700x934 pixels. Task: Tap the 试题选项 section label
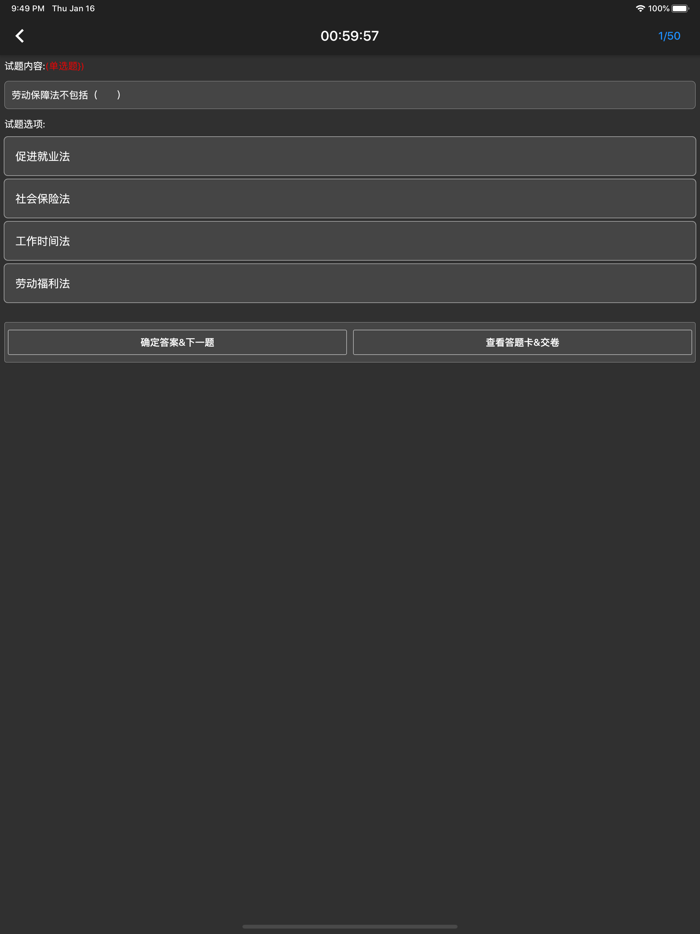tap(25, 124)
